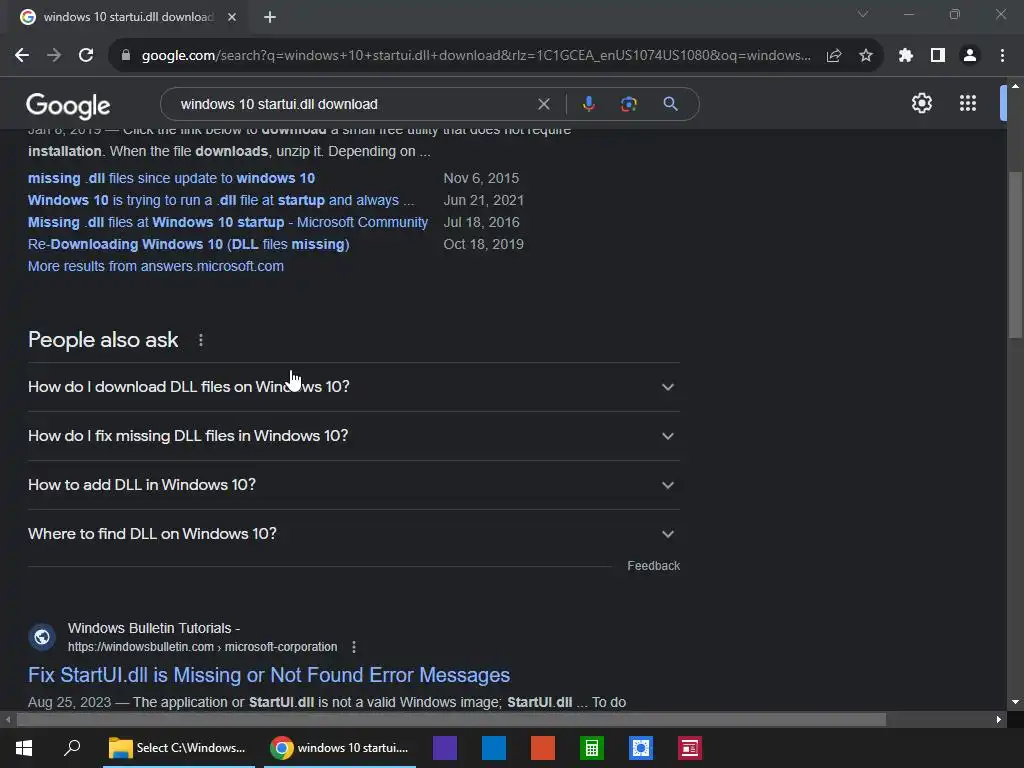Switch to Select C:\Windows taskbar window
Viewport: 1024px width, 768px height.
click(178, 748)
